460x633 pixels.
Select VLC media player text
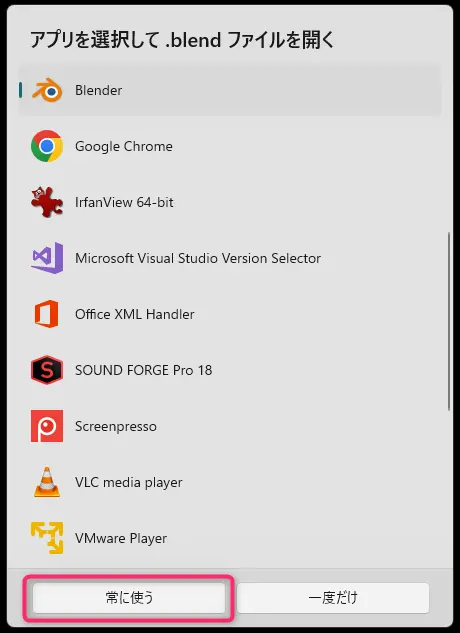point(128,482)
